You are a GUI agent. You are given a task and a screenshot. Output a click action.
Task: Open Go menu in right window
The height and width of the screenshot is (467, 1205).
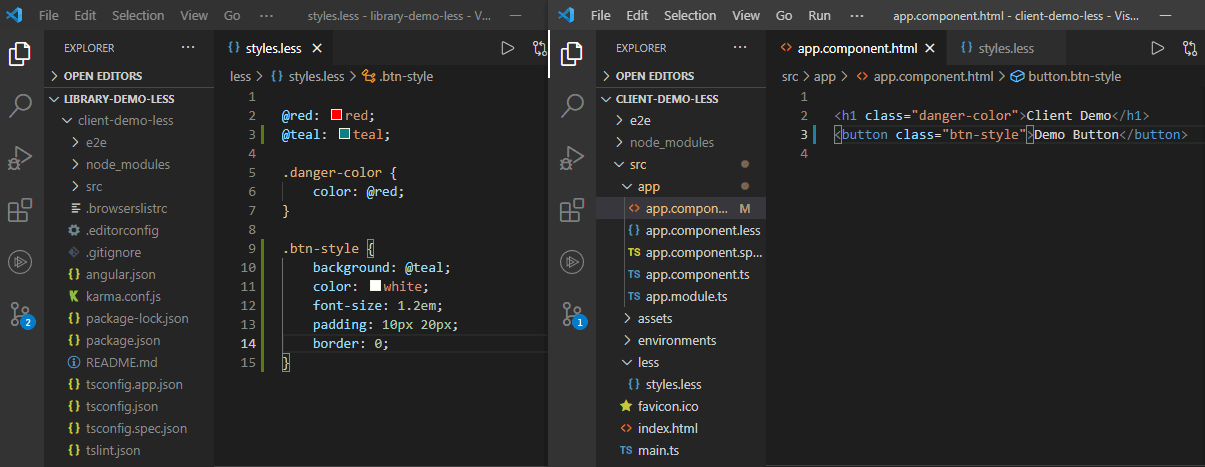(785, 16)
